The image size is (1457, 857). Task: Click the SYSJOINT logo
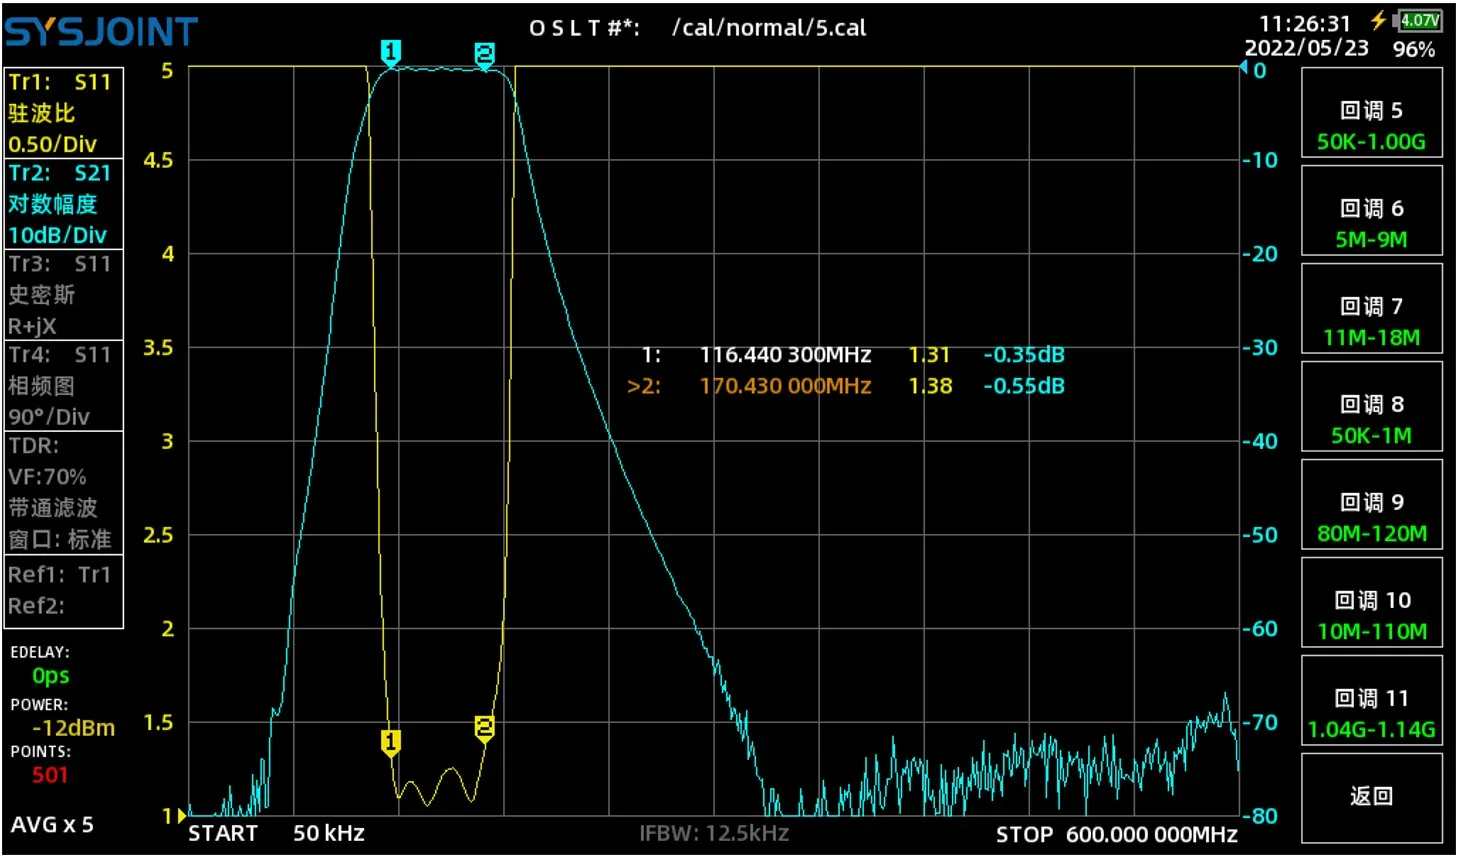(101, 32)
